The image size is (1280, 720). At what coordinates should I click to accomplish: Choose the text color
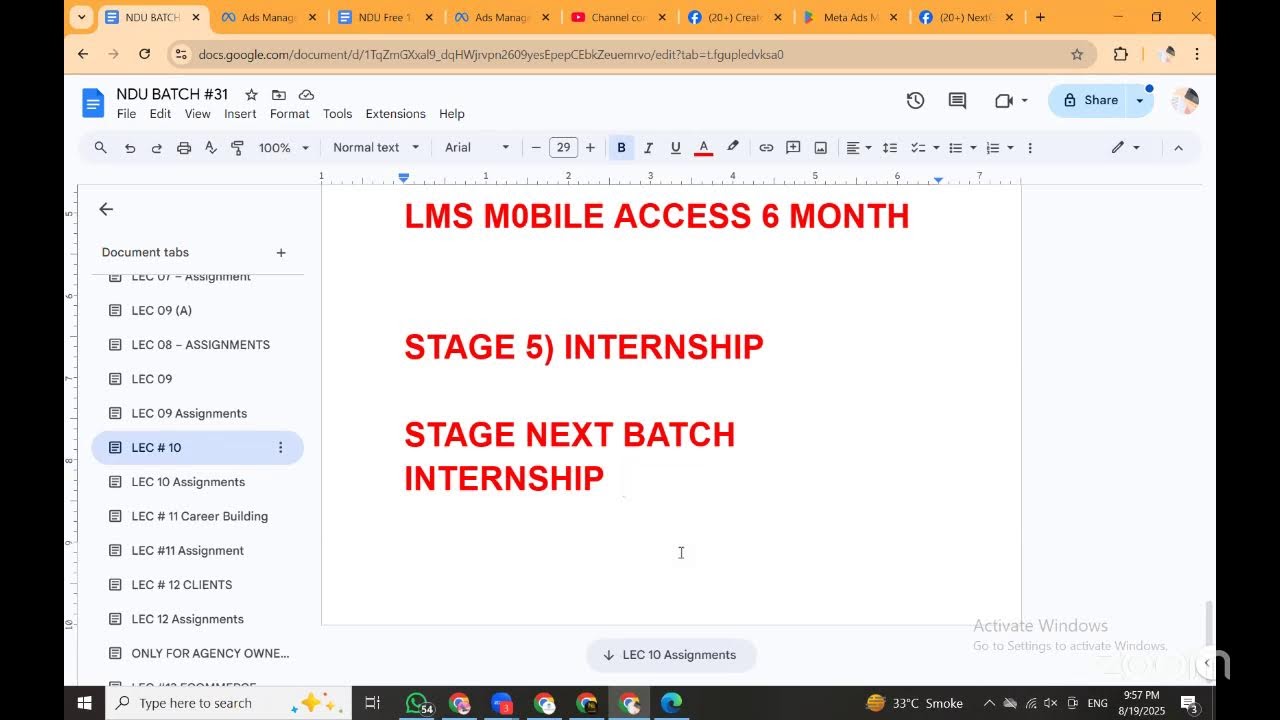704,148
